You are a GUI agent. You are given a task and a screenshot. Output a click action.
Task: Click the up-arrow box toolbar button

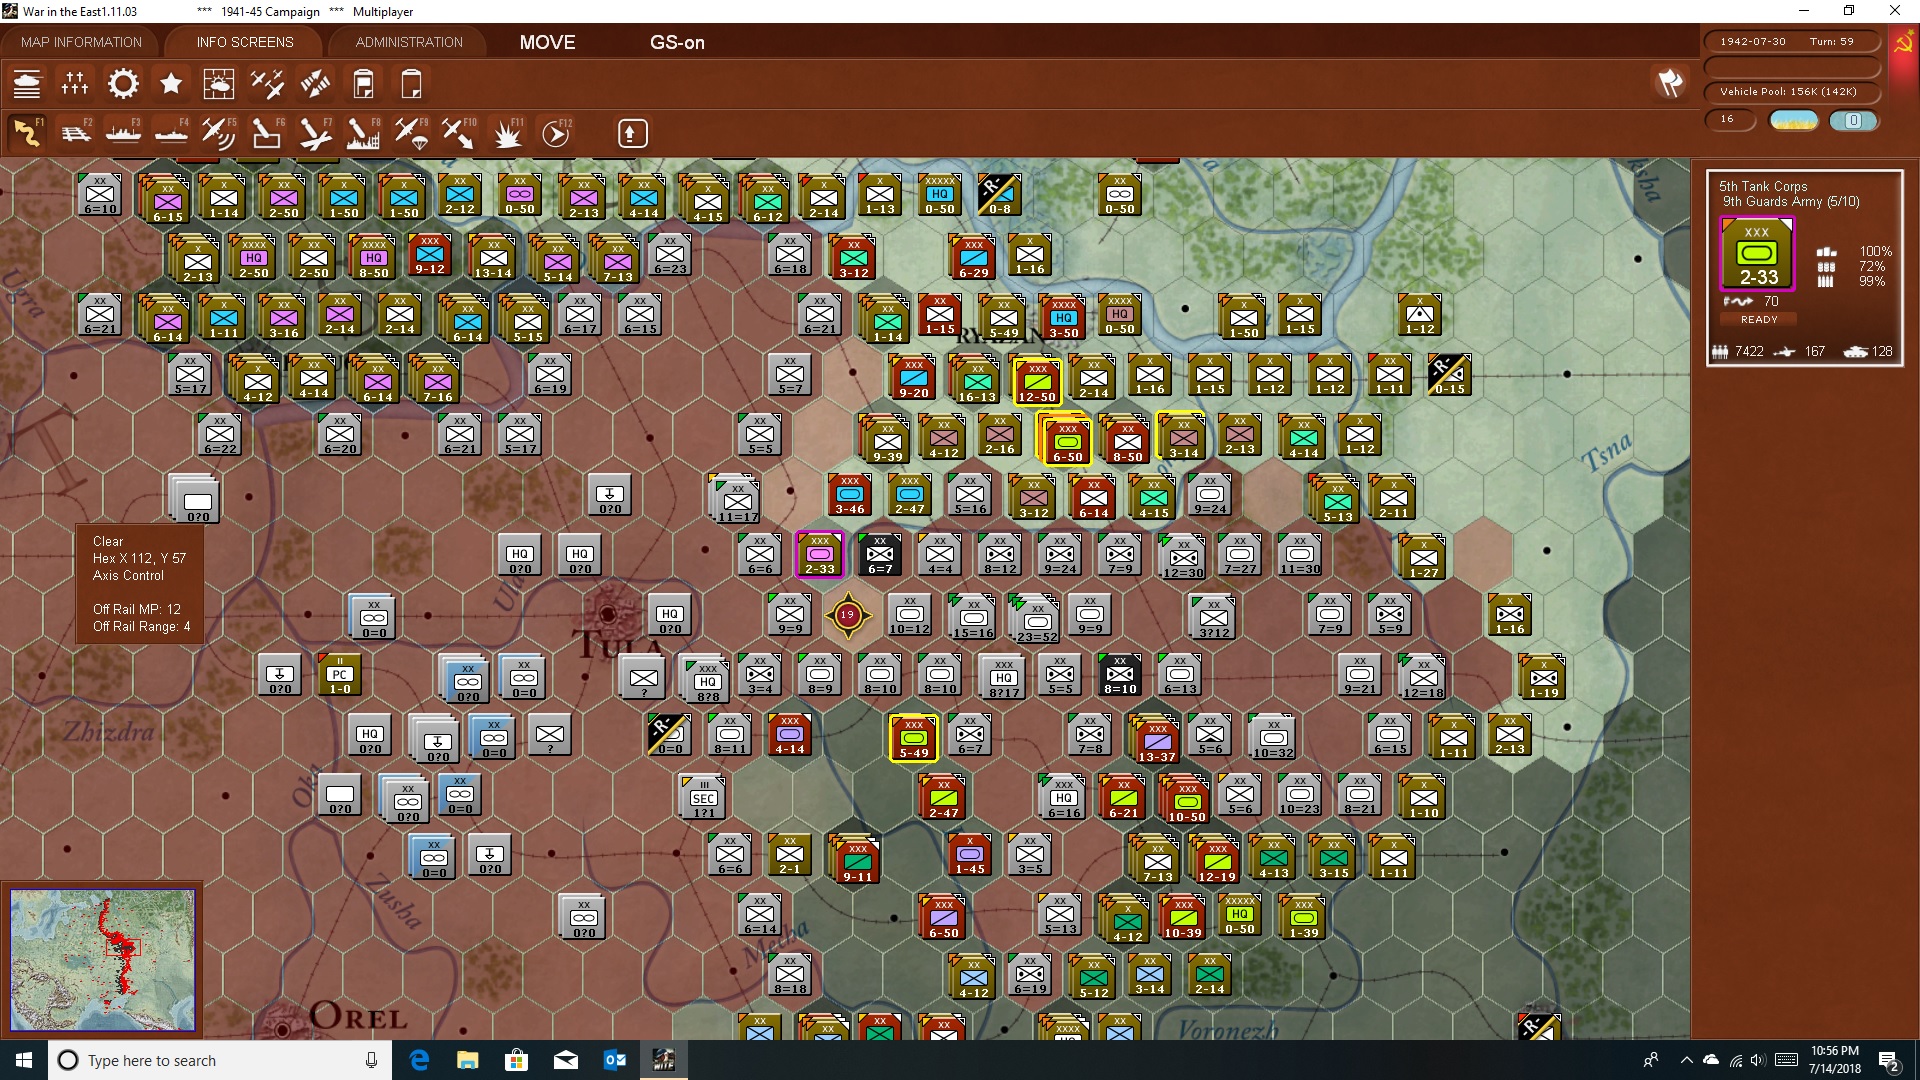click(x=632, y=133)
